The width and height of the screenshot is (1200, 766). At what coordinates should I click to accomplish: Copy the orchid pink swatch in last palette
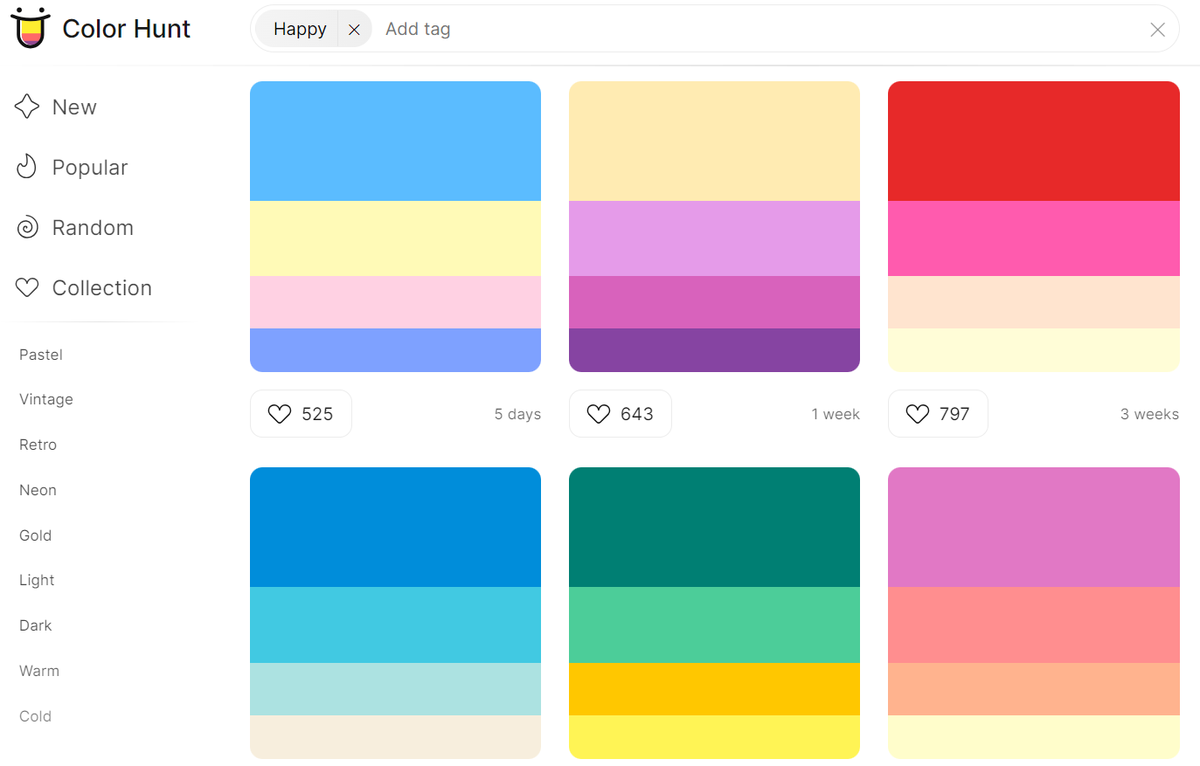coord(1034,527)
